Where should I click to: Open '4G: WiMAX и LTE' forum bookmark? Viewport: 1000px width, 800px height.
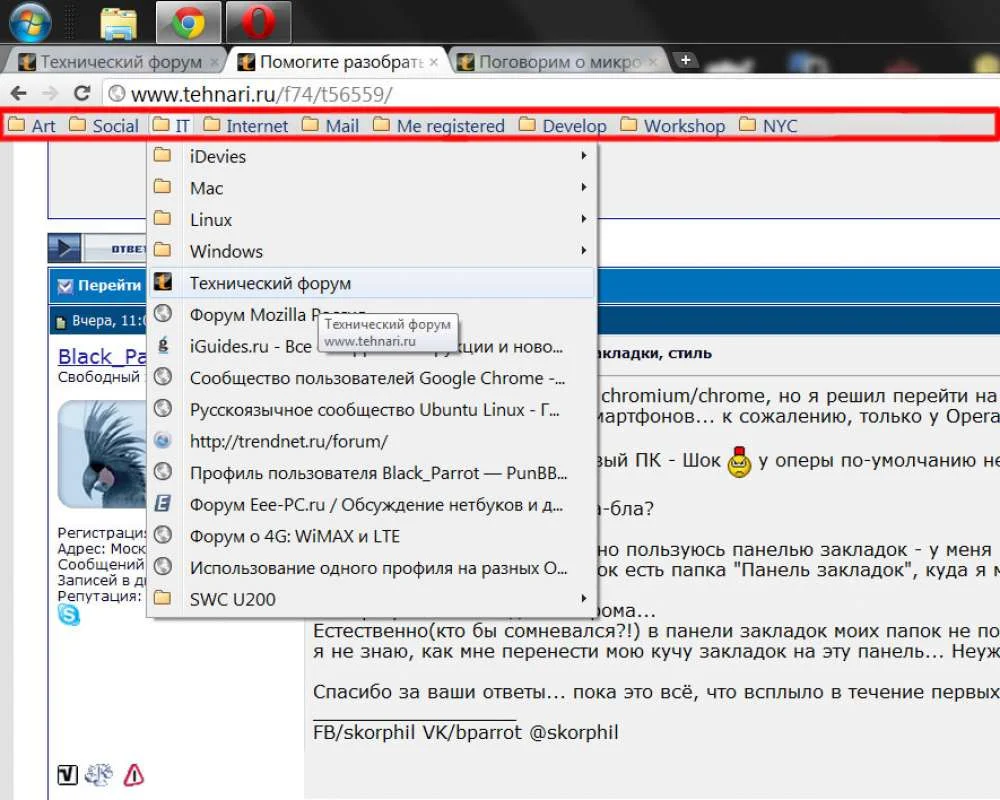(371, 536)
